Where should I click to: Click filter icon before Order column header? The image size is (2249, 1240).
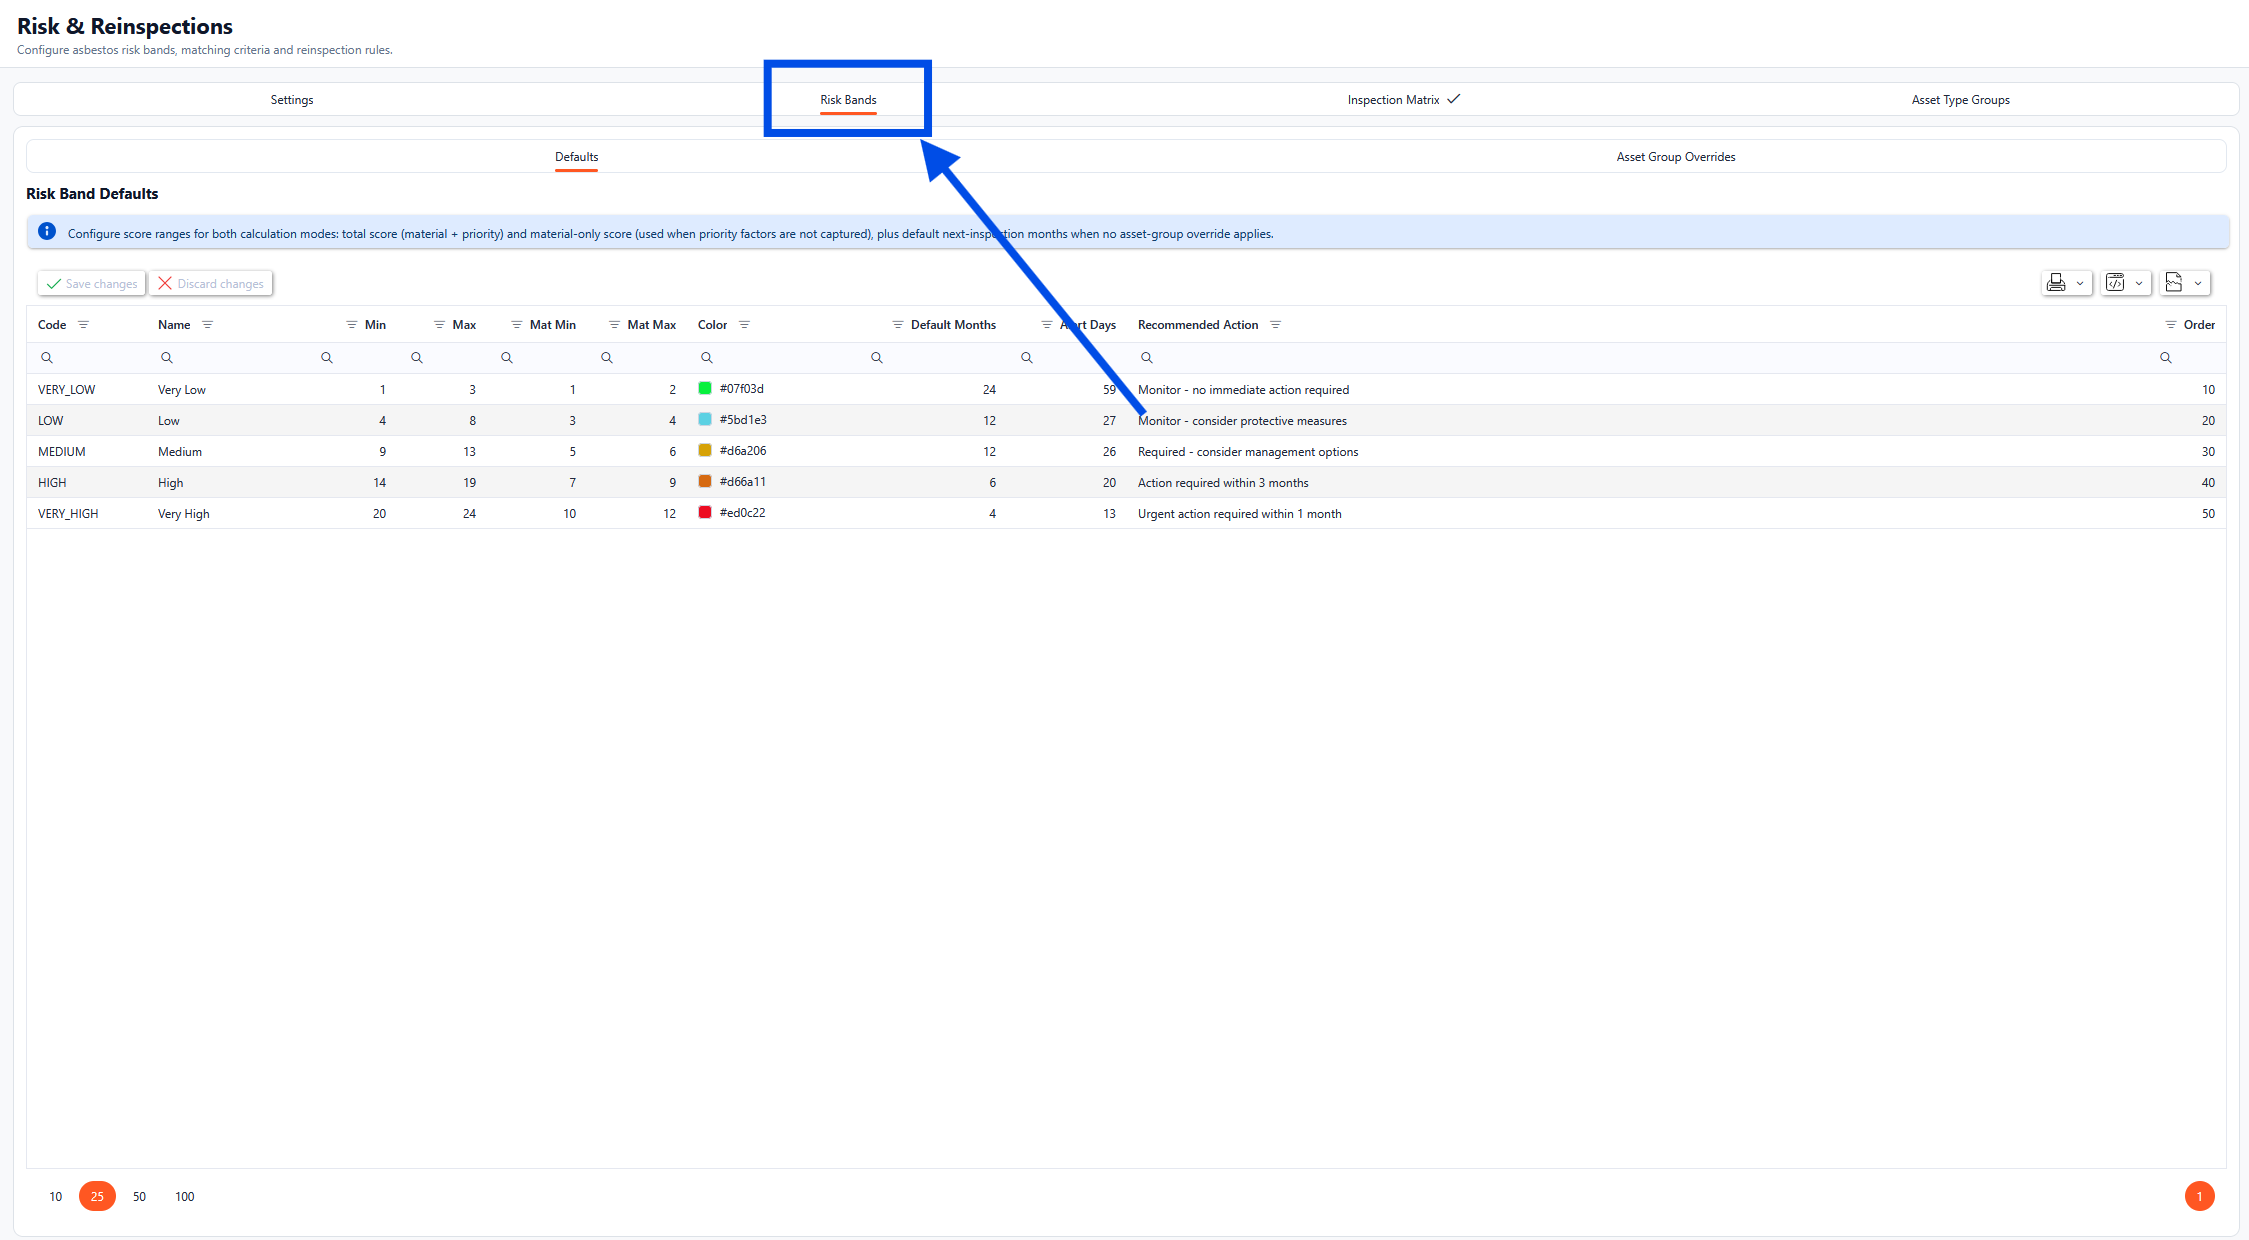click(x=2170, y=325)
